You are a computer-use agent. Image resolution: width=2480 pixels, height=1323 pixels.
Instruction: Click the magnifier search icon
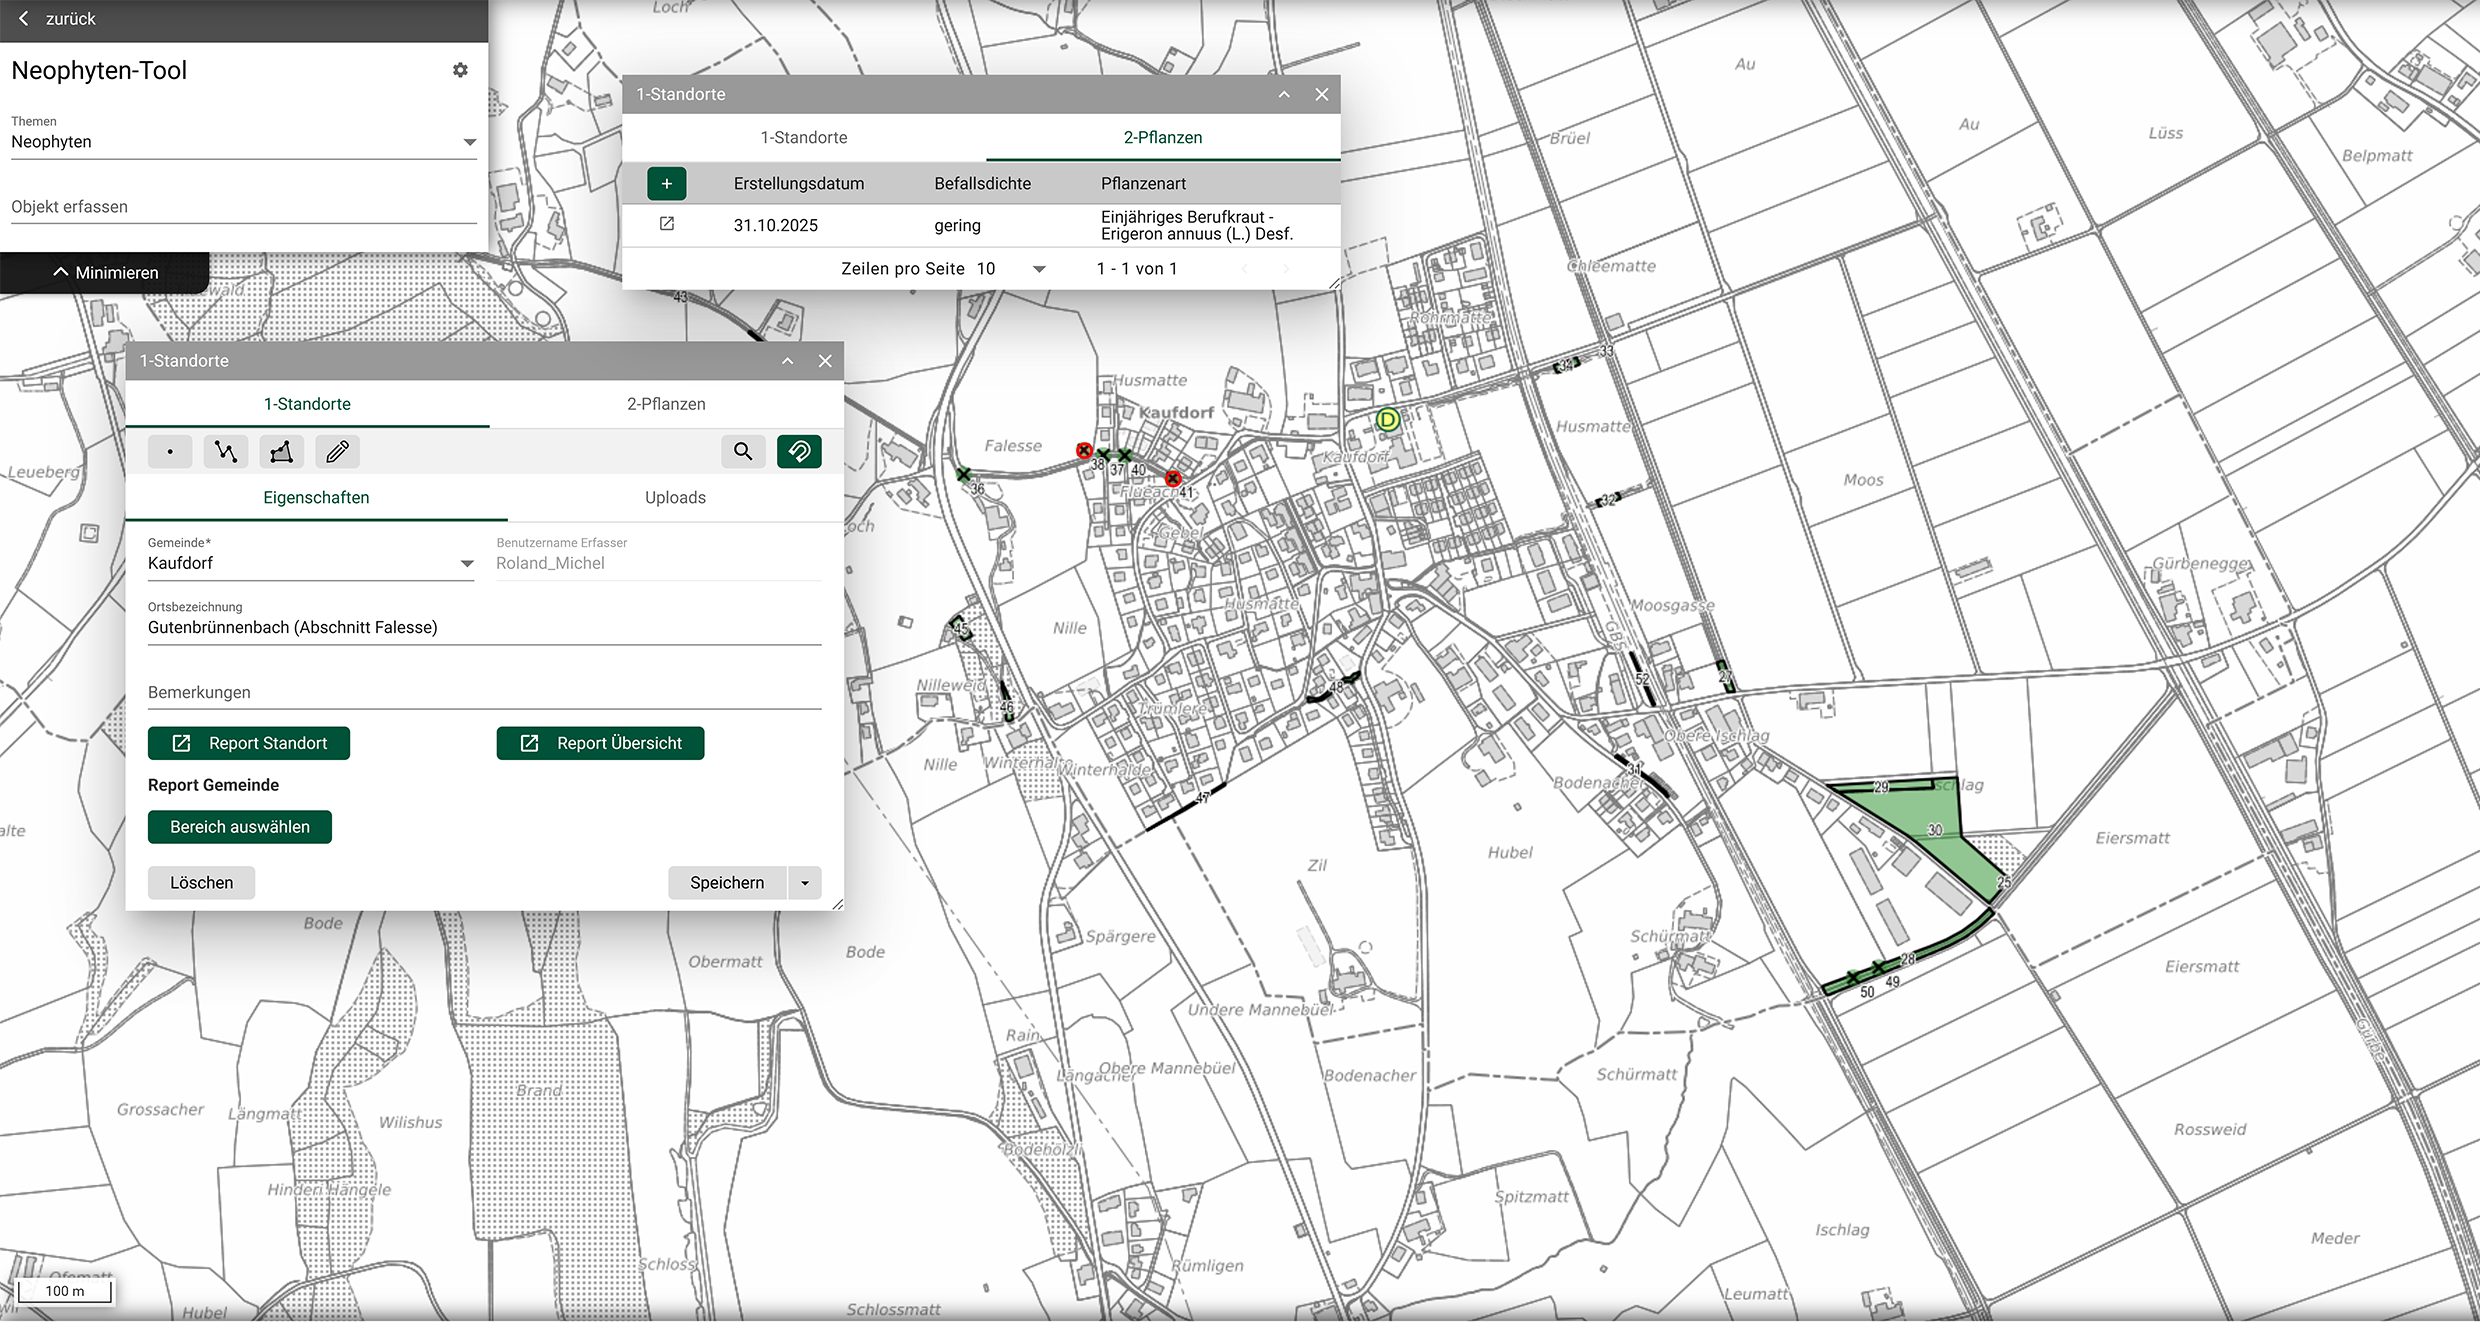743,452
